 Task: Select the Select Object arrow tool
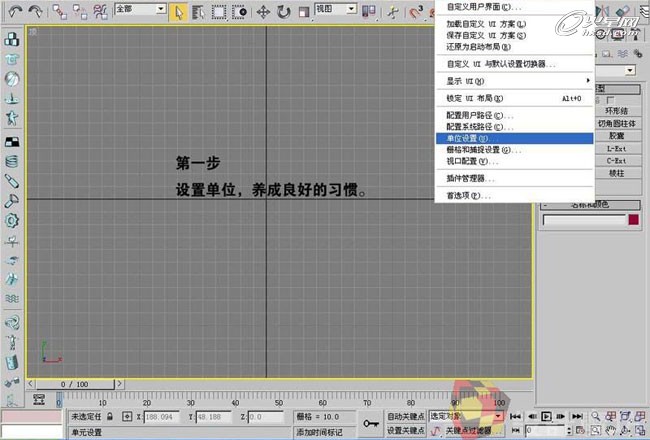[x=178, y=12]
